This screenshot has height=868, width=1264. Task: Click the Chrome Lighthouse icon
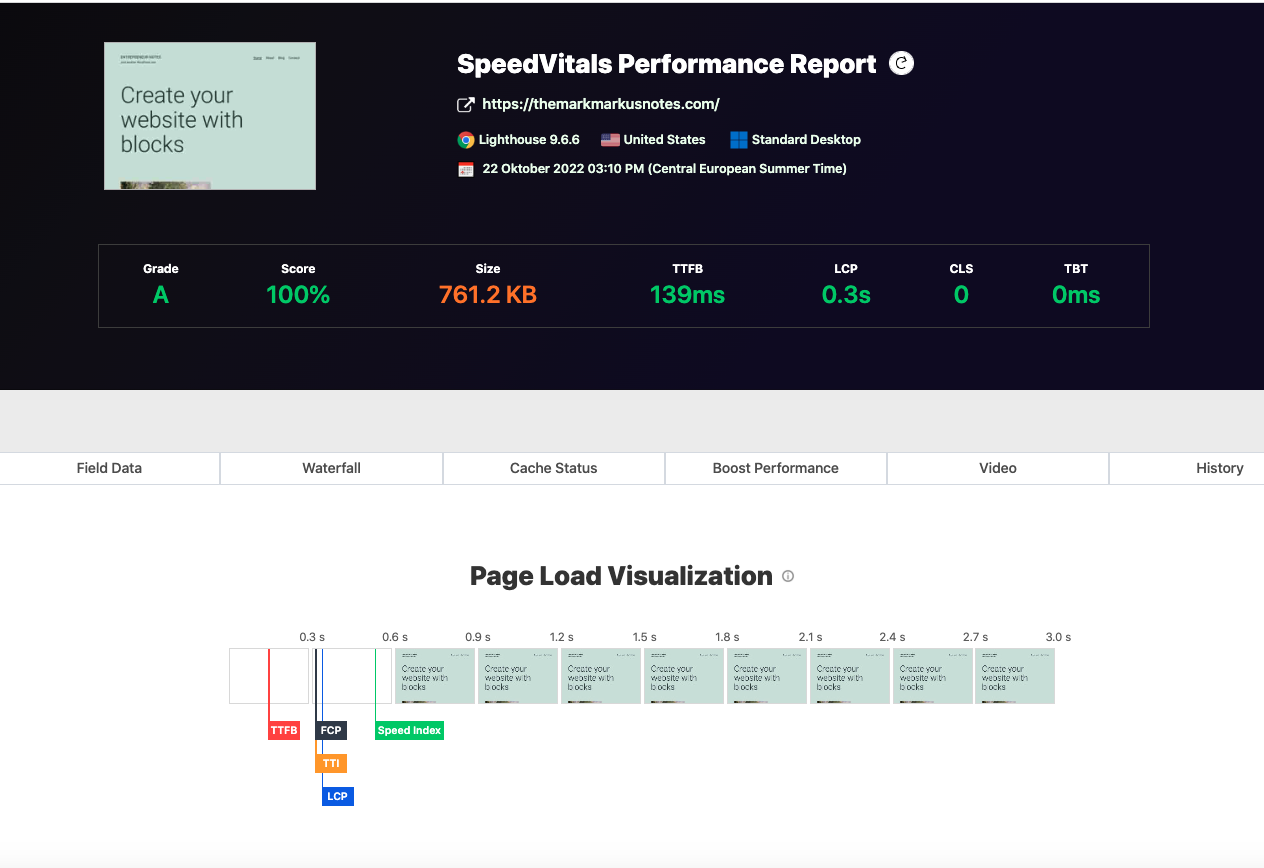click(466, 140)
